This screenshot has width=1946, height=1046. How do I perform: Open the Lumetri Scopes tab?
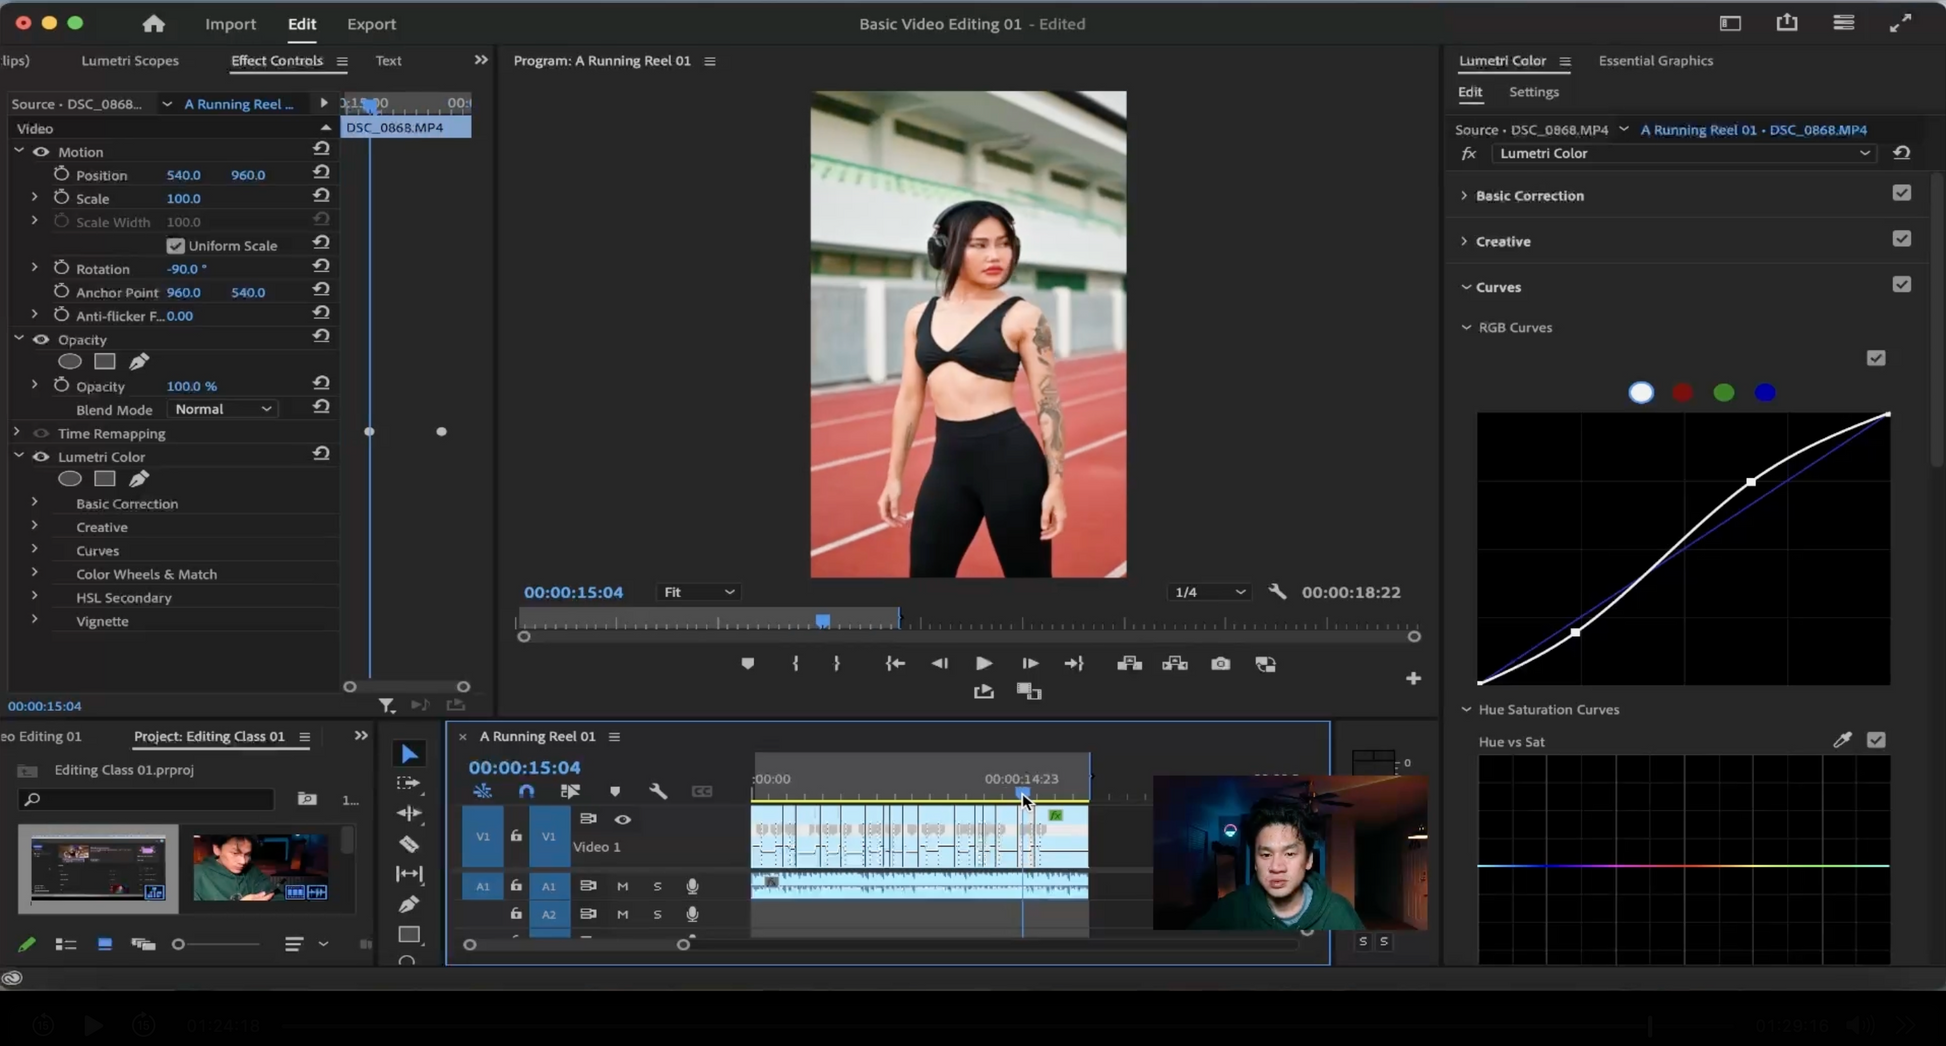pos(130,61)
